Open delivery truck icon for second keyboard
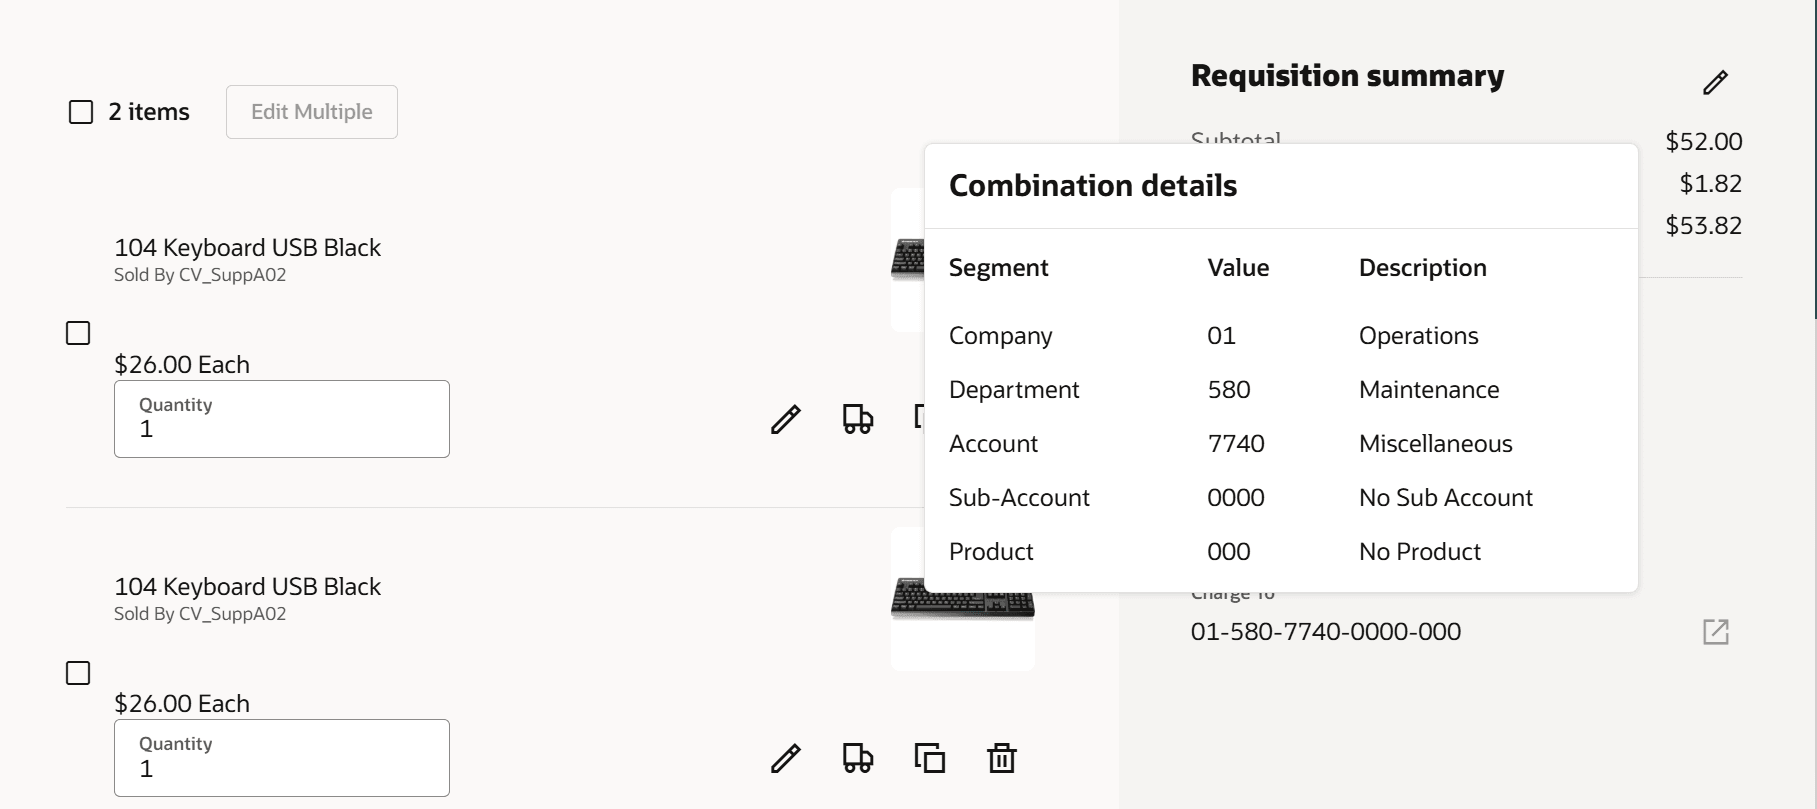 click(x=858, y=759)
